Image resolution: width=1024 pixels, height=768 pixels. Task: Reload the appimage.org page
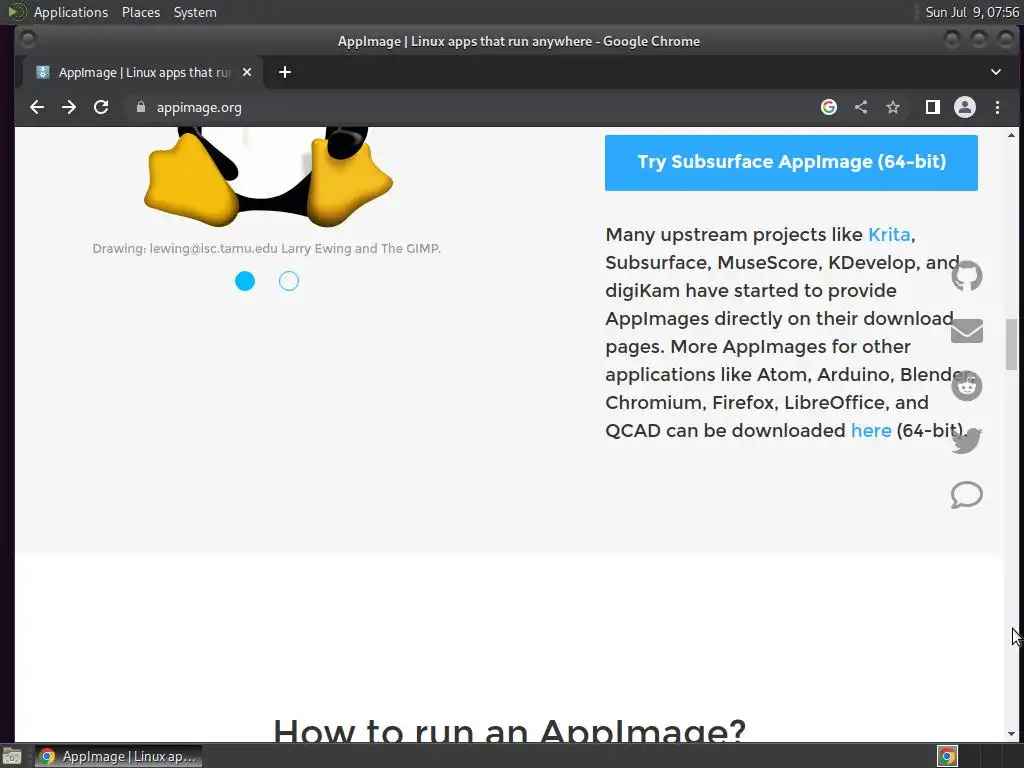pyautogui.click(x=101, y=107)
